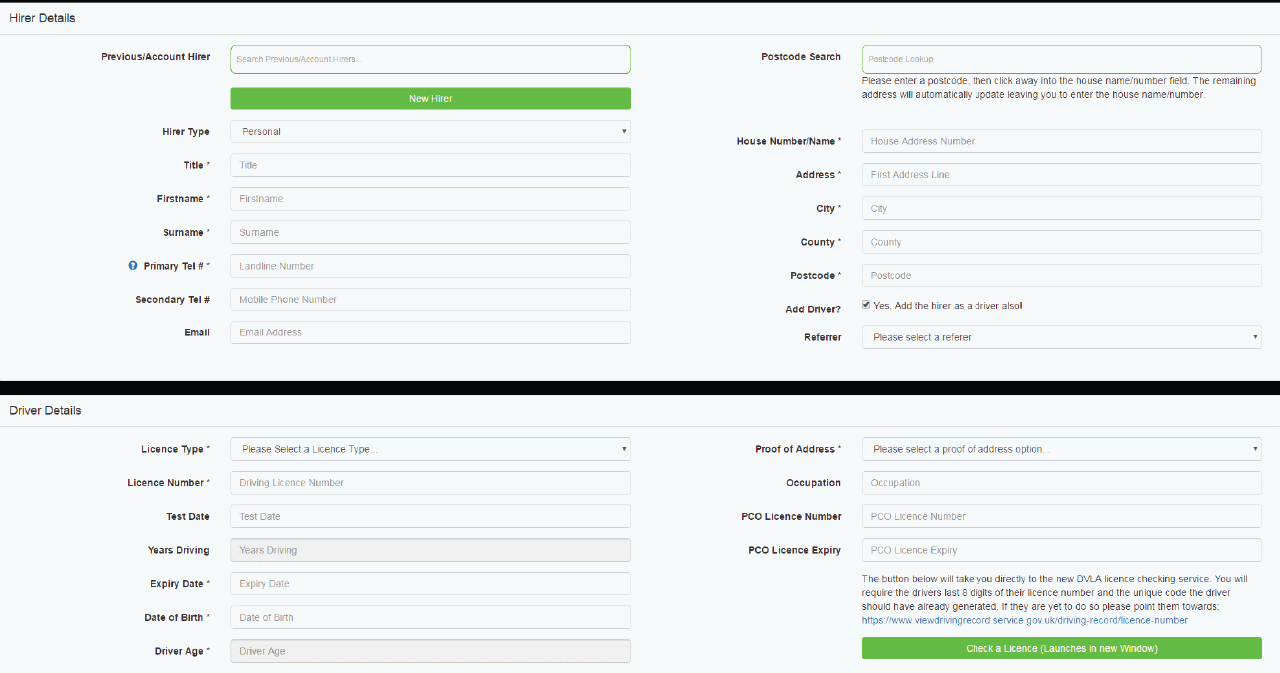Click the Previous/Account Hirer search field
Viewport: 1280px width, 673px height.
coord(430,60)
